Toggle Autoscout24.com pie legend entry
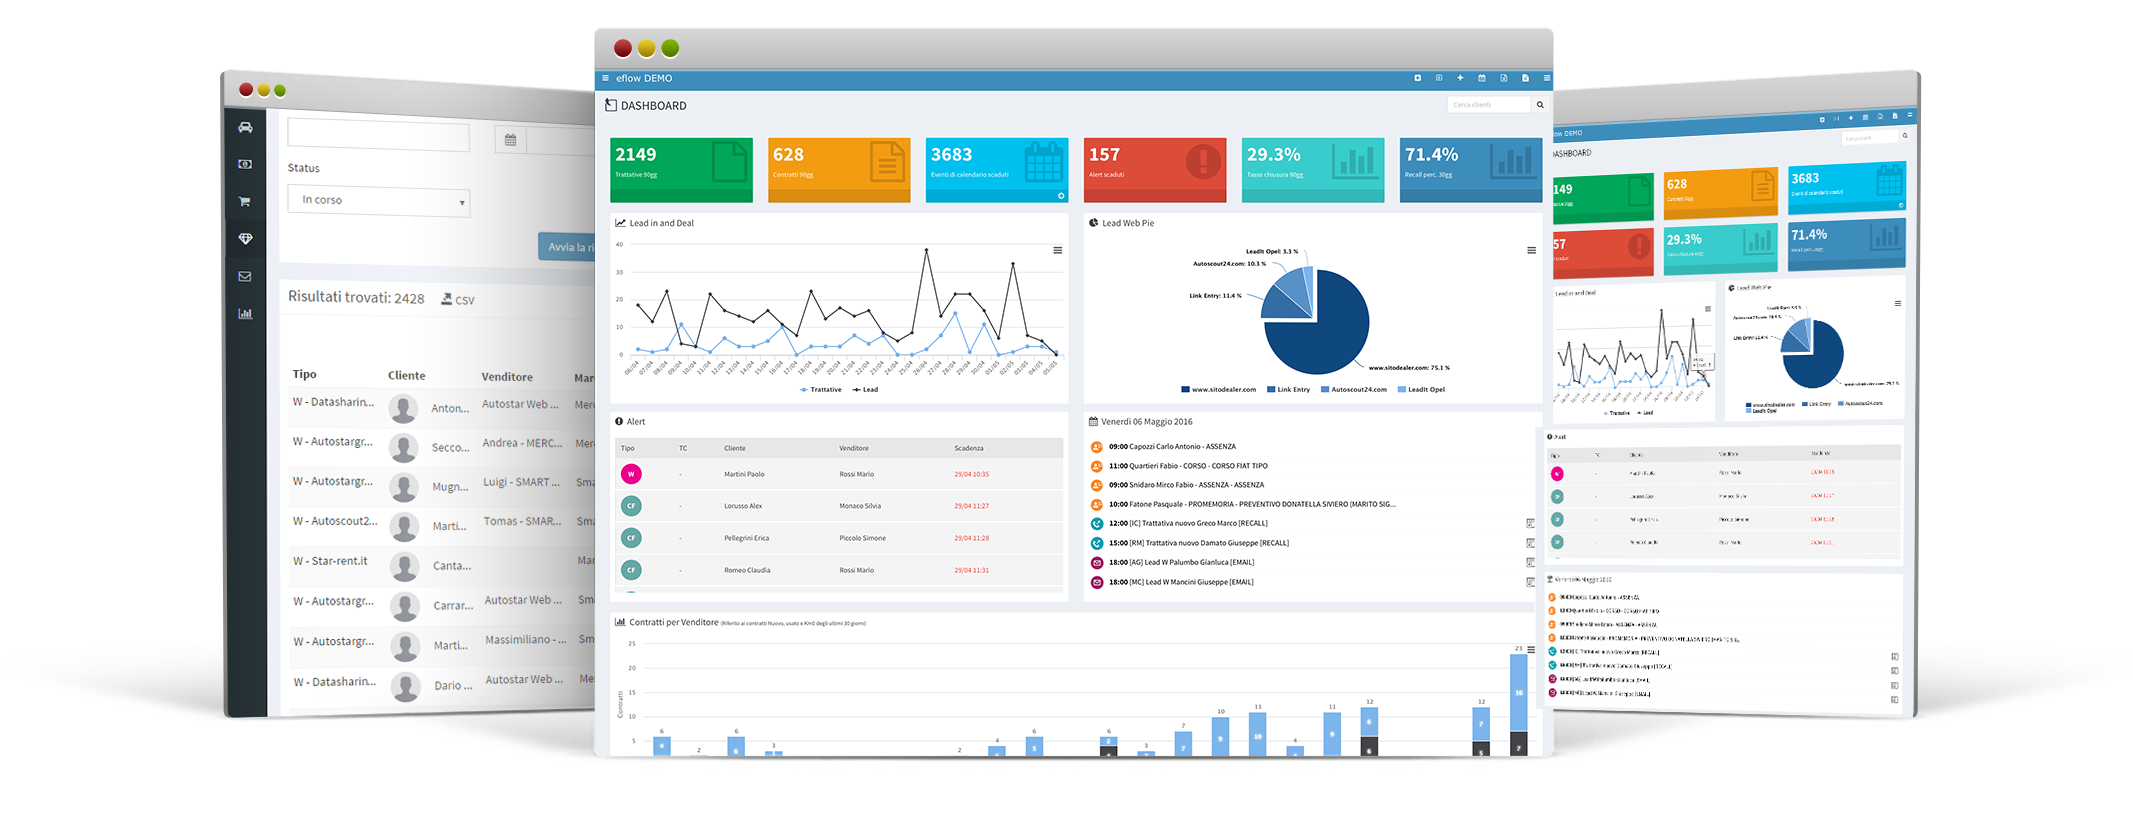The image size is (2133, 813). [1354, 390]
